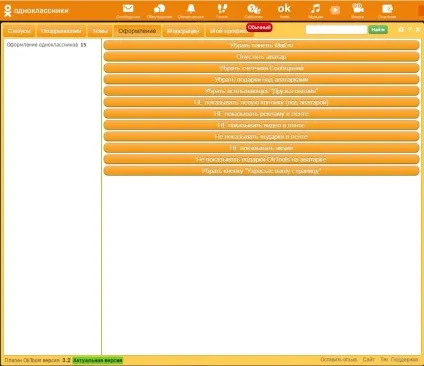Click the green 'Актуальная версия' label
The width and height of the screenshot is (424, 366).
click(x=97, y=360)
